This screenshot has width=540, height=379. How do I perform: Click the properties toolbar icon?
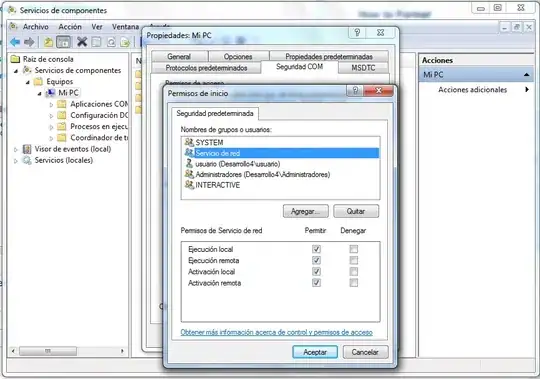(x=96, y=42)
